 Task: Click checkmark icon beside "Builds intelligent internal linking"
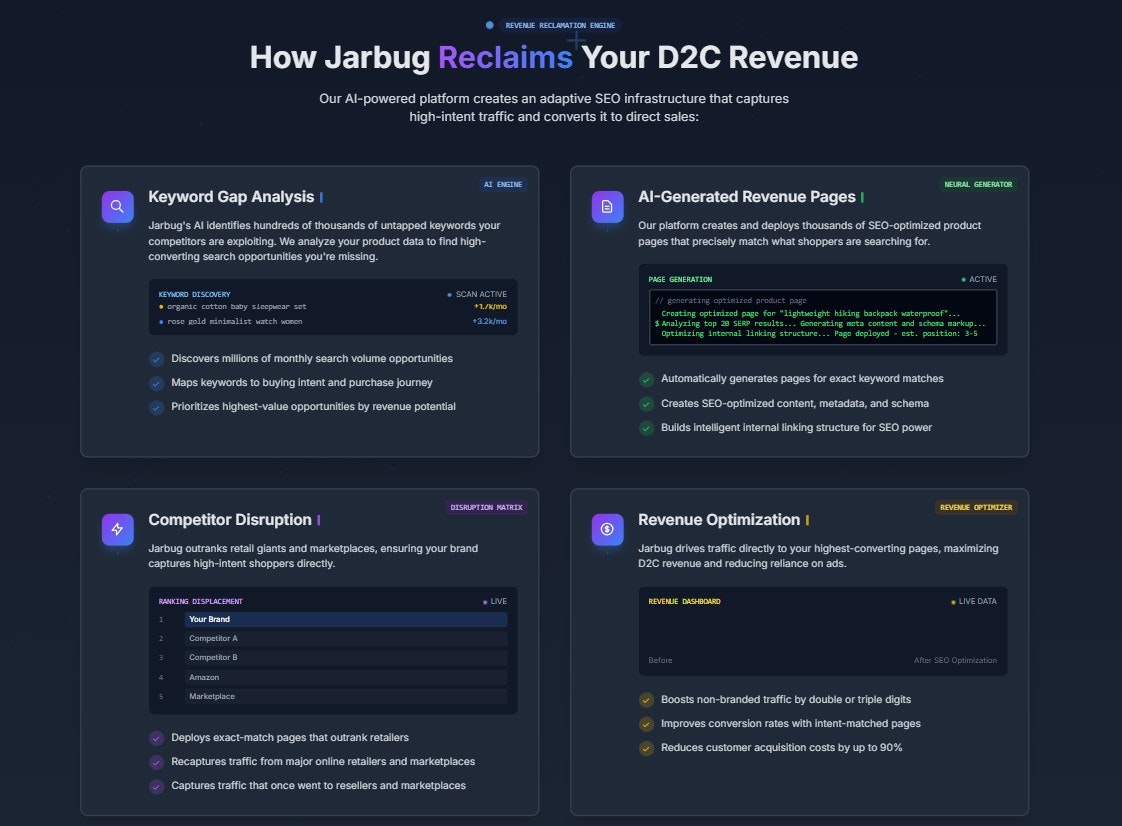646,428
